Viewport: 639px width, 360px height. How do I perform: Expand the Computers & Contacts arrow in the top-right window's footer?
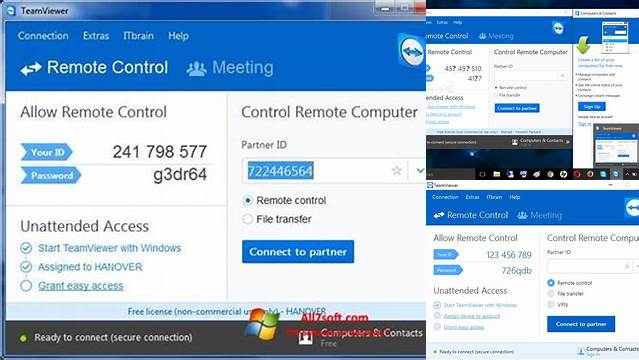(567, 142)
